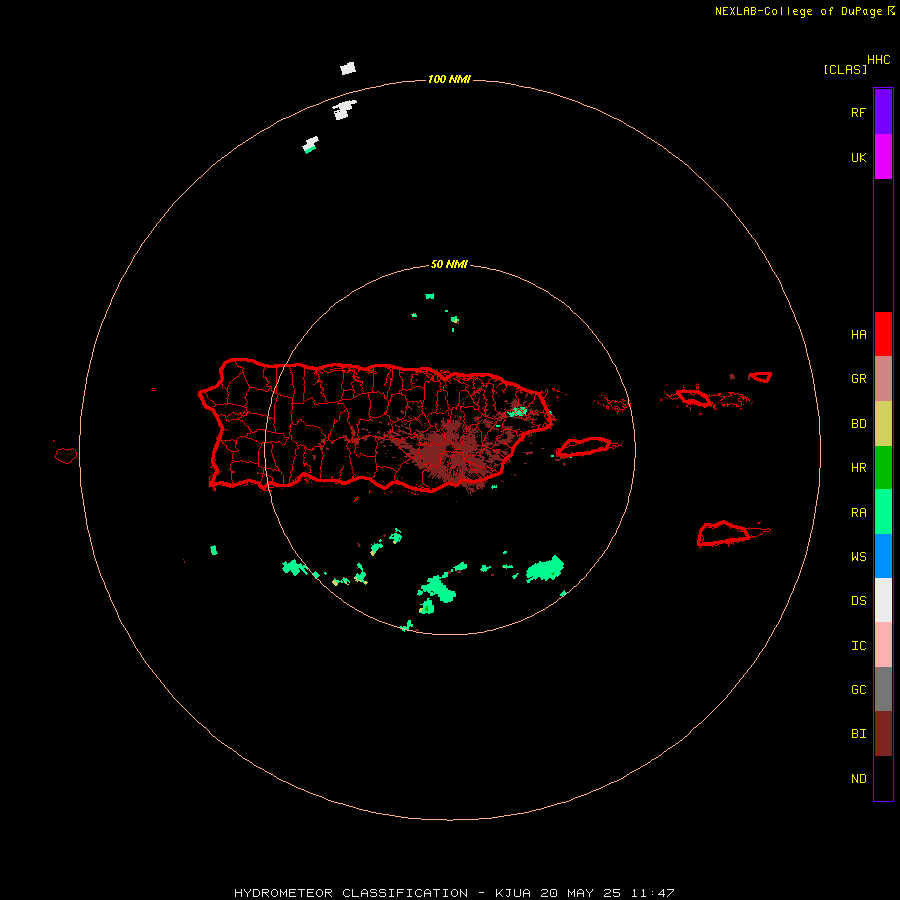The width and height of the screenshot is (900, 900).
Task: Click the 50 NMI range ring label
Action: click(449, 264)
